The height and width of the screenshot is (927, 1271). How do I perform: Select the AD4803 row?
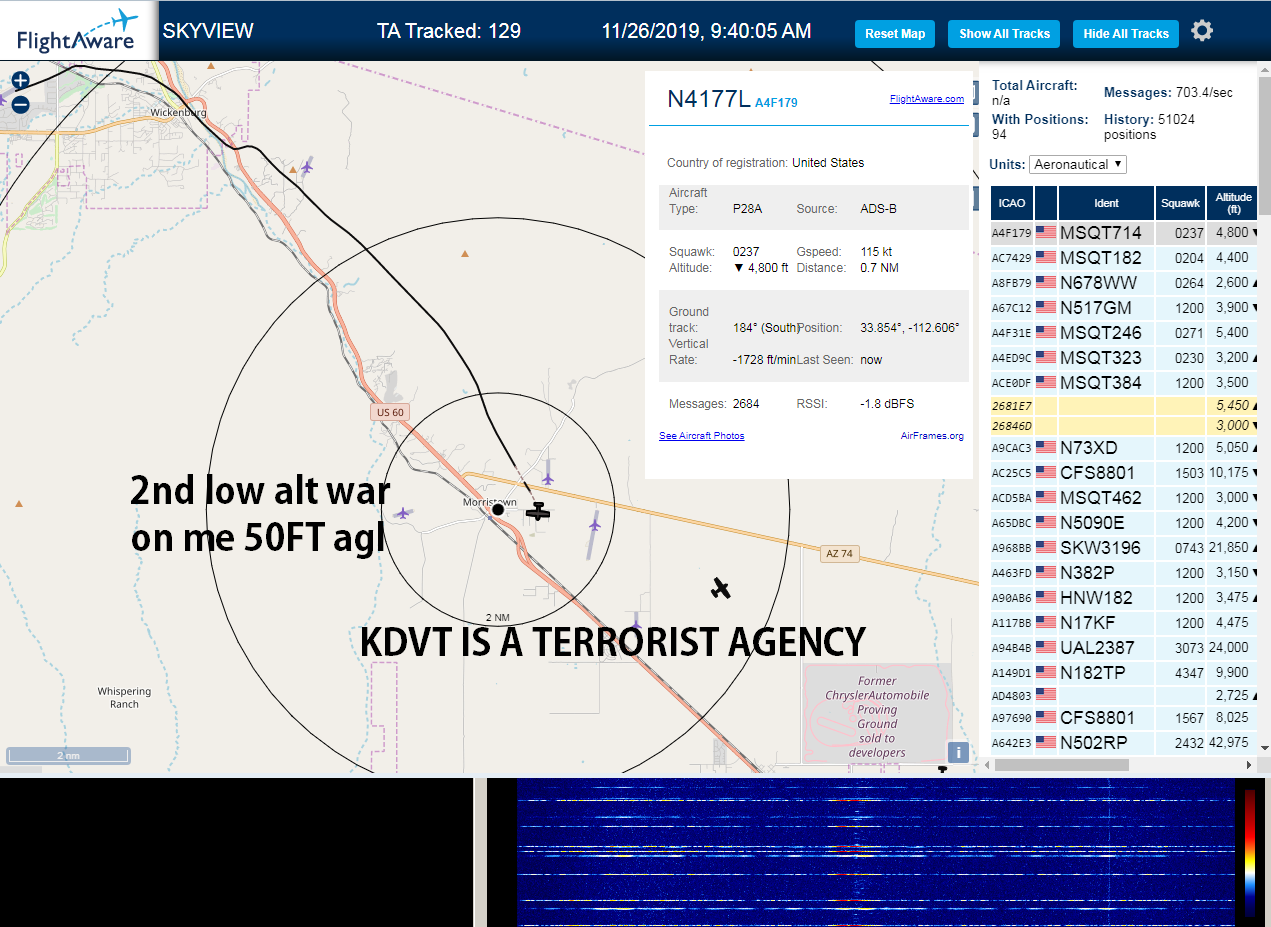tap(1124, 695)
